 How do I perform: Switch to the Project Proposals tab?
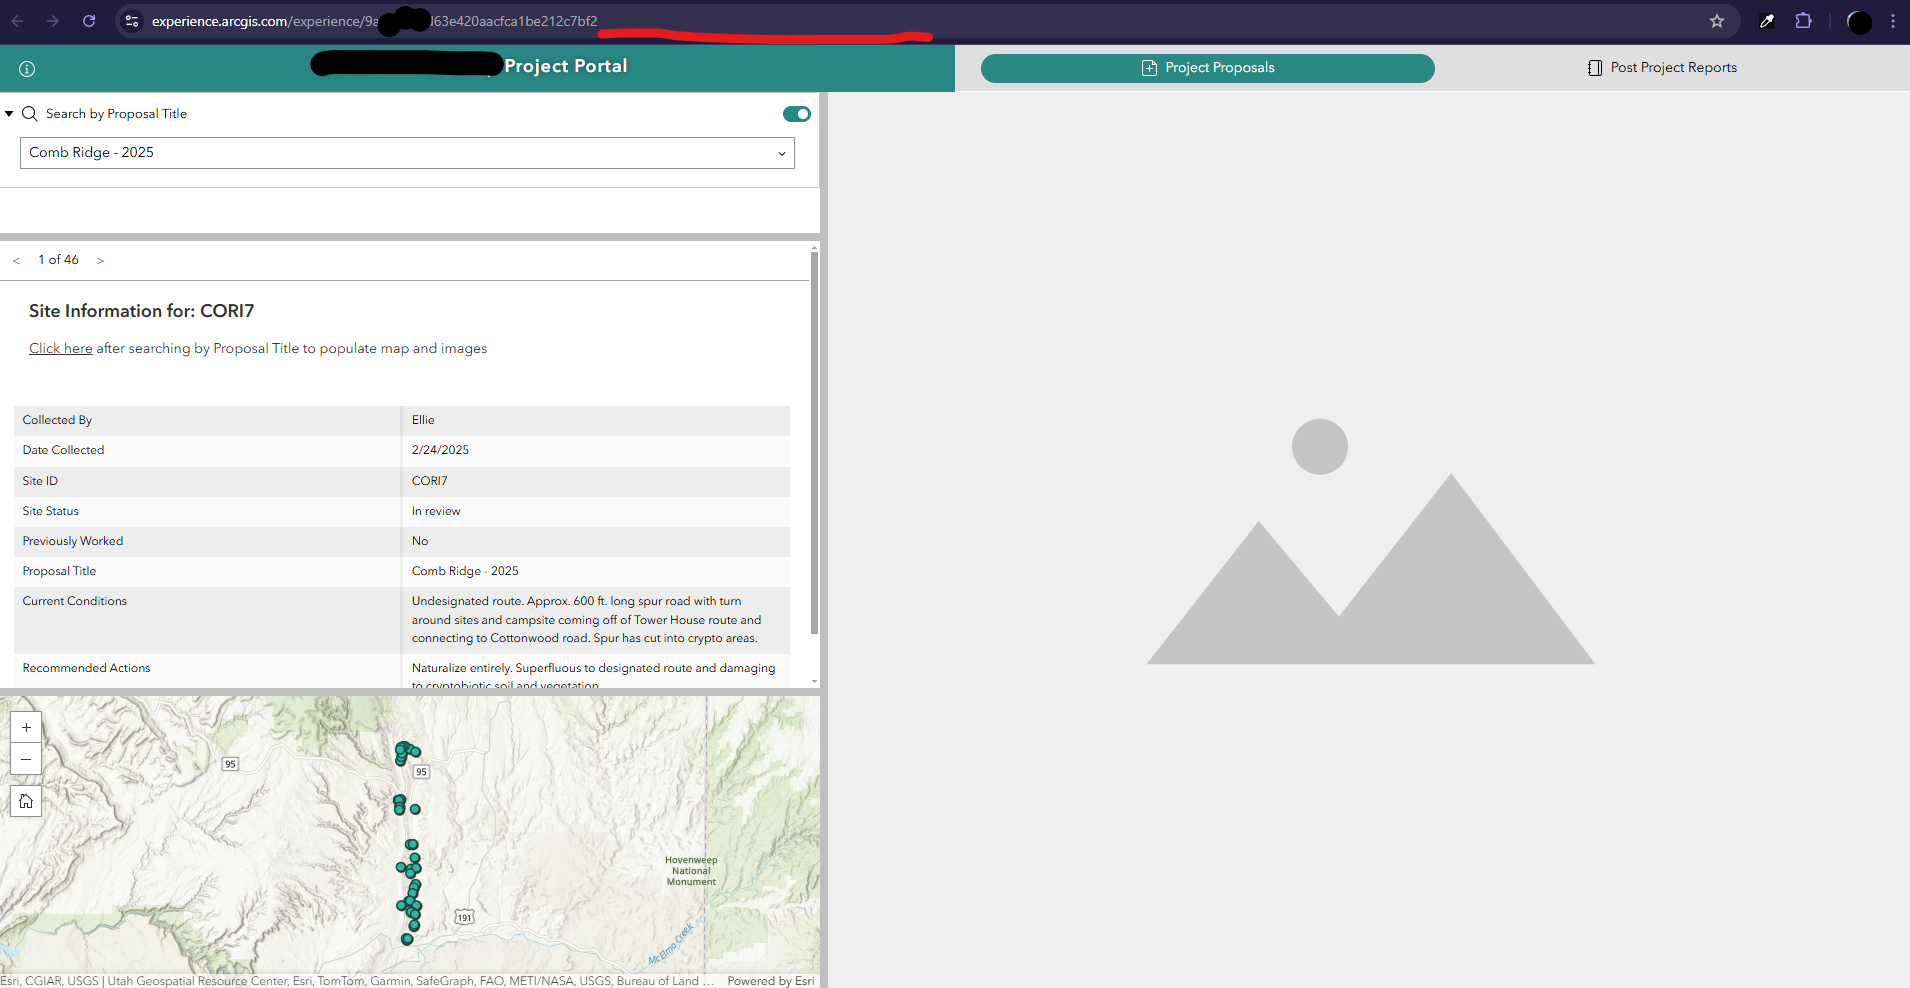click(1207, 67)
